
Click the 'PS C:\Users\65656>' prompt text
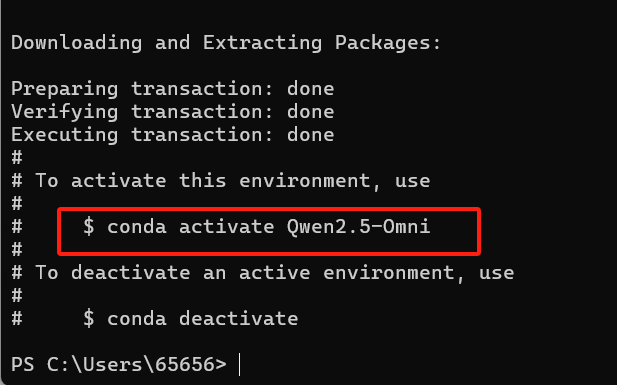coord(119,365)
